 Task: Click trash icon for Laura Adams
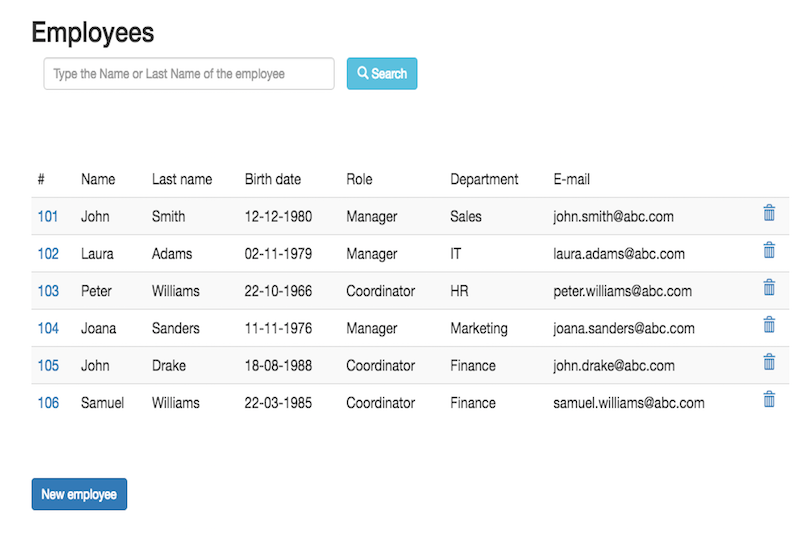tap(769, 250)
